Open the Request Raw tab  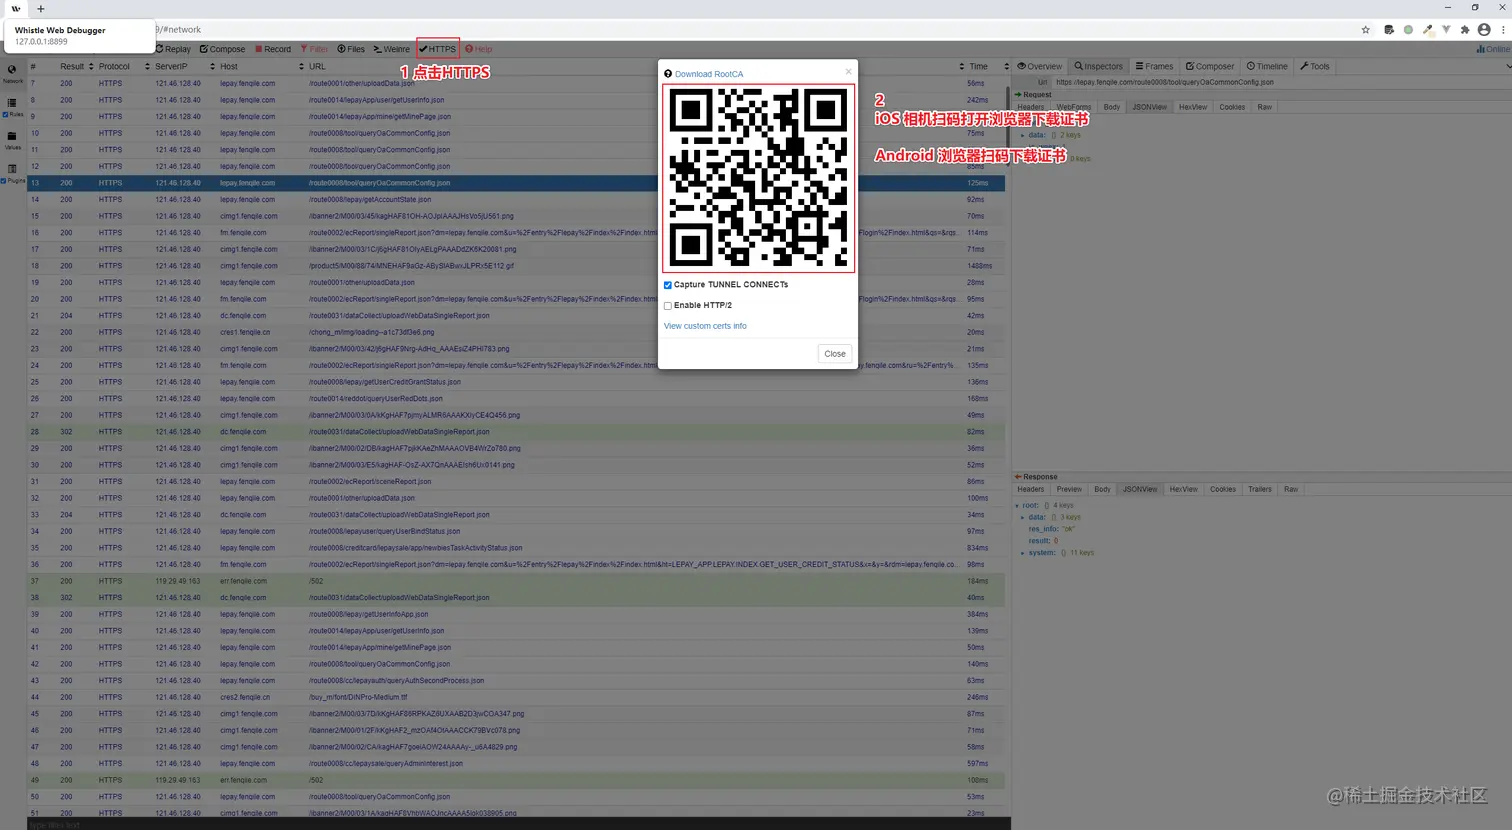point(1265,107)
